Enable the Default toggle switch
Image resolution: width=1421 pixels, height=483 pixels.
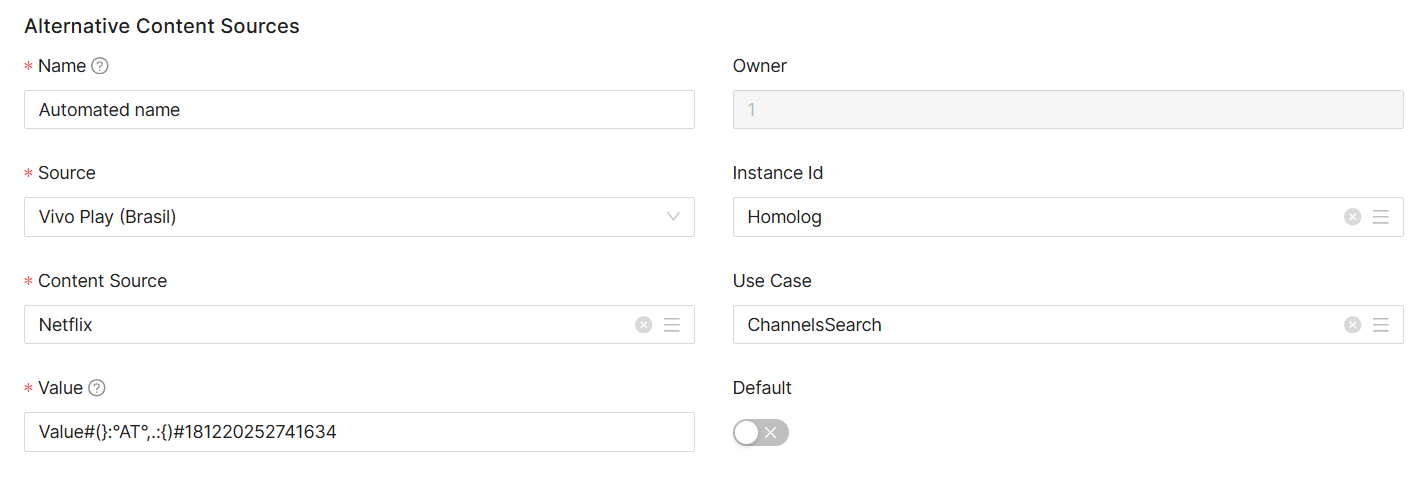(x=760, y=432)
